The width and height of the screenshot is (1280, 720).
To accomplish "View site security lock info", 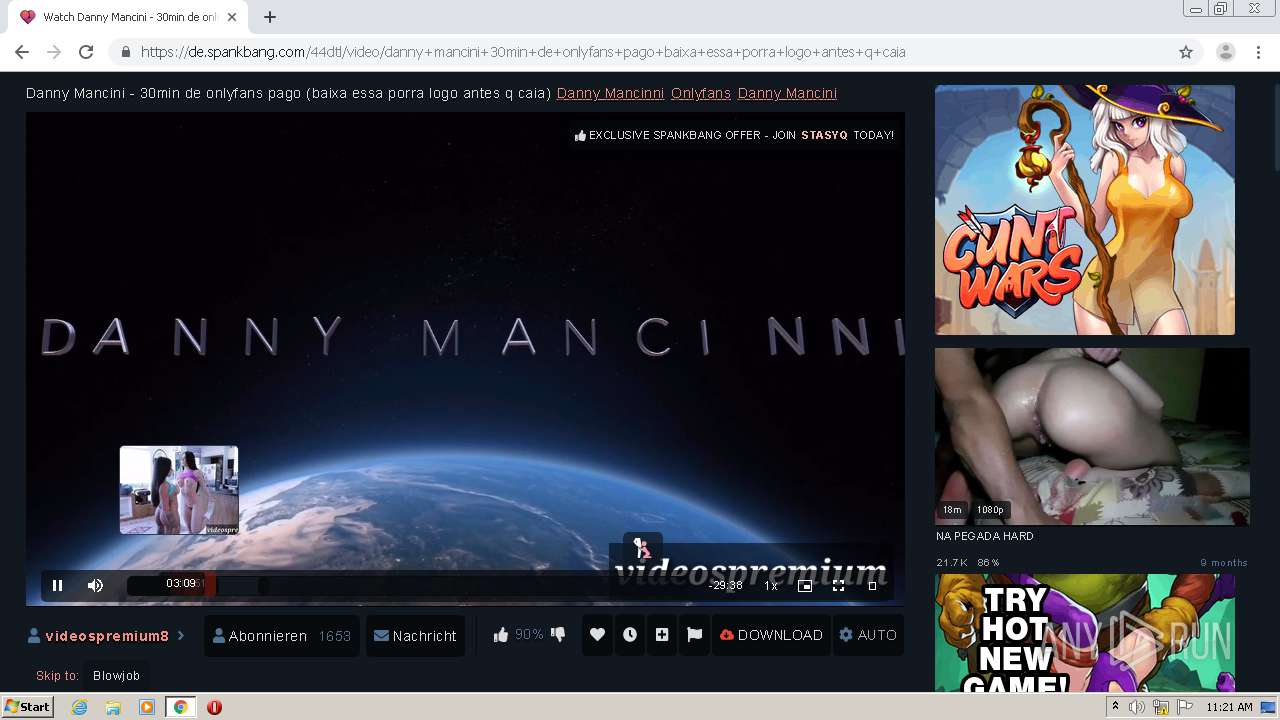I will pyautogui.click(x=125, y=52).
